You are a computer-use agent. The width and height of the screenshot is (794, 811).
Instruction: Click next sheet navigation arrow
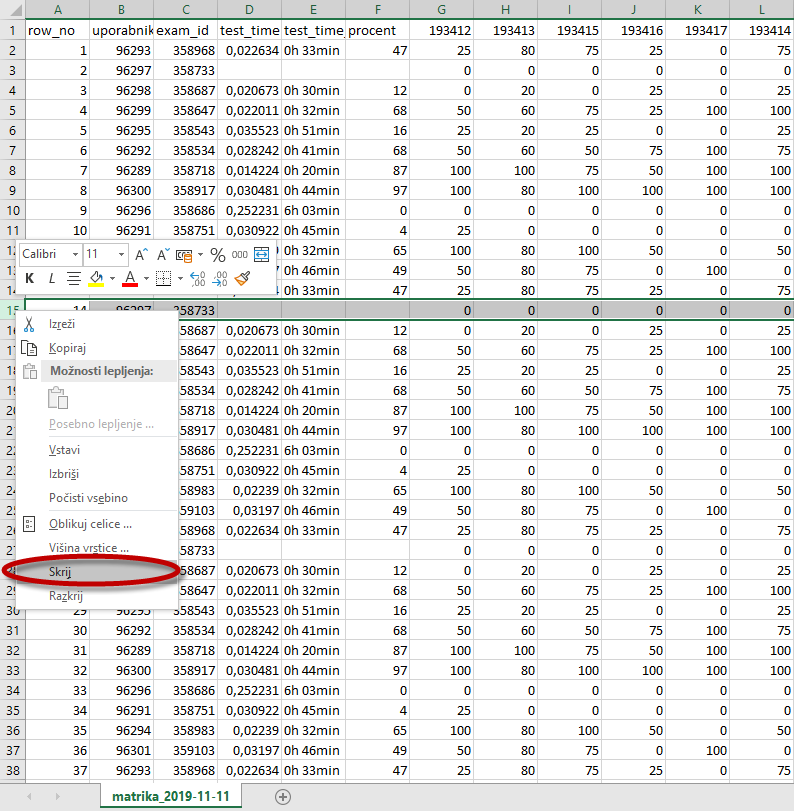coord(57,797)
